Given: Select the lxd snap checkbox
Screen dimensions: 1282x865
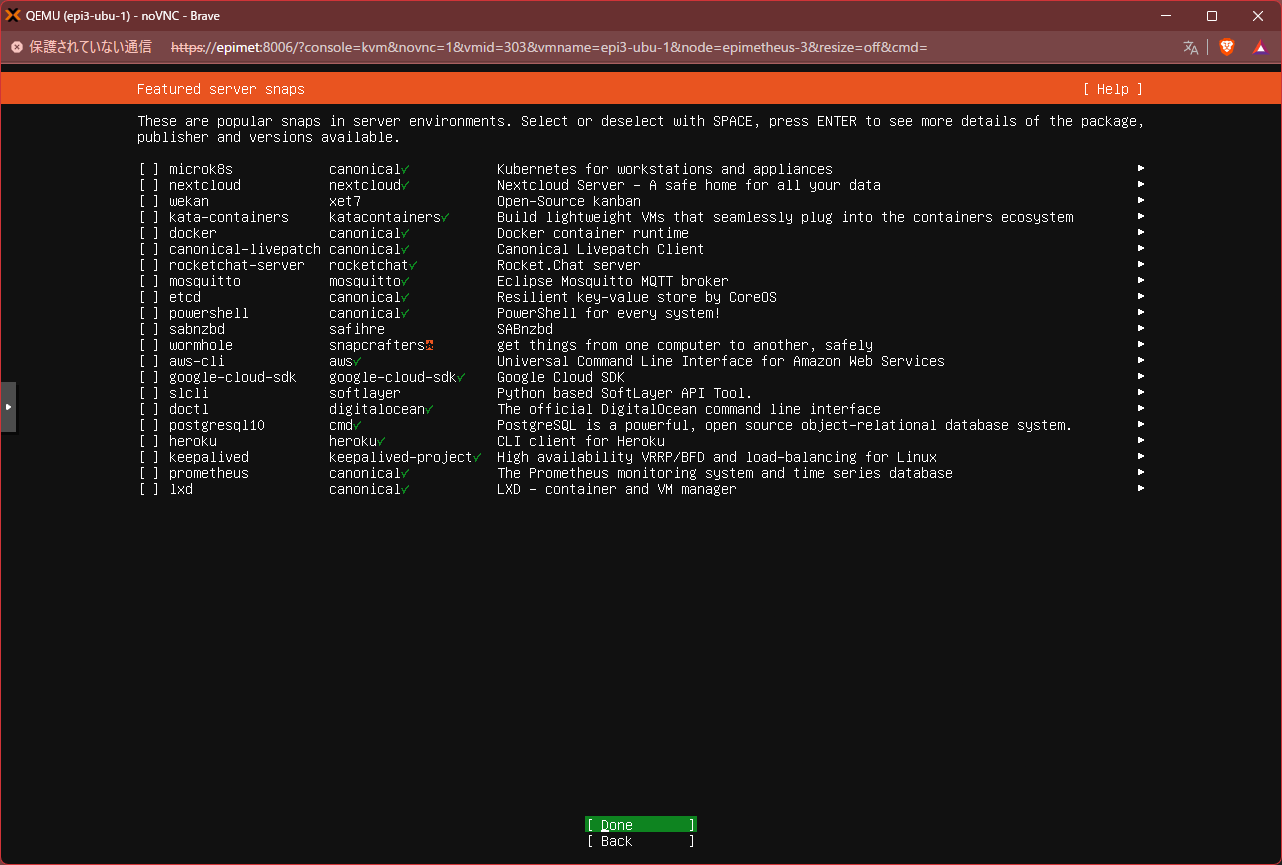Looking at the screenshot, I should point(149,489).
